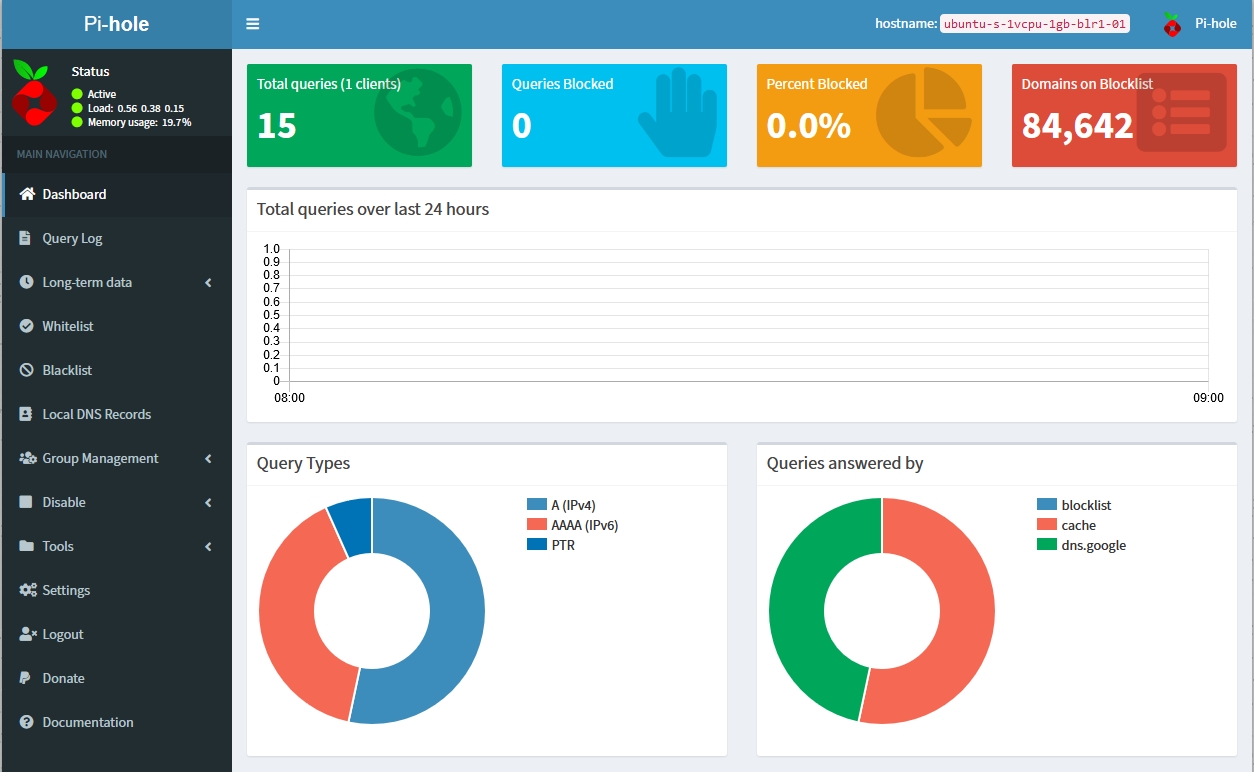Image resolution: width=1254 pixels, height=772 pixels.
Task: Click the Whitelist check-circle icon
Action: (x=26, y=326)
